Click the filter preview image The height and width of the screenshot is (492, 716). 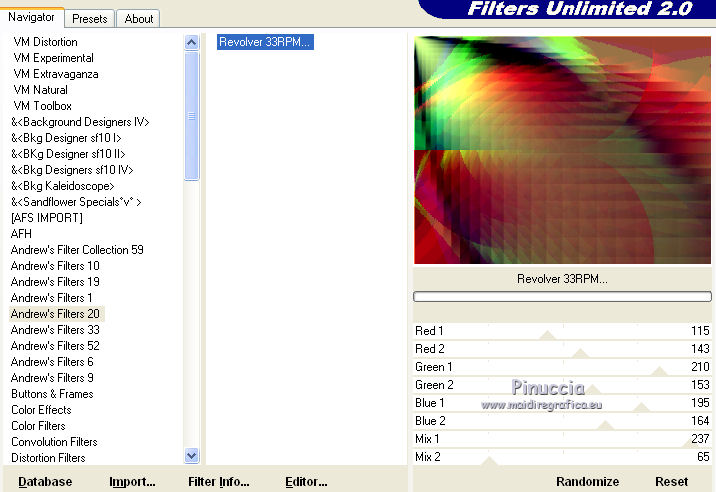pos(562,150)
